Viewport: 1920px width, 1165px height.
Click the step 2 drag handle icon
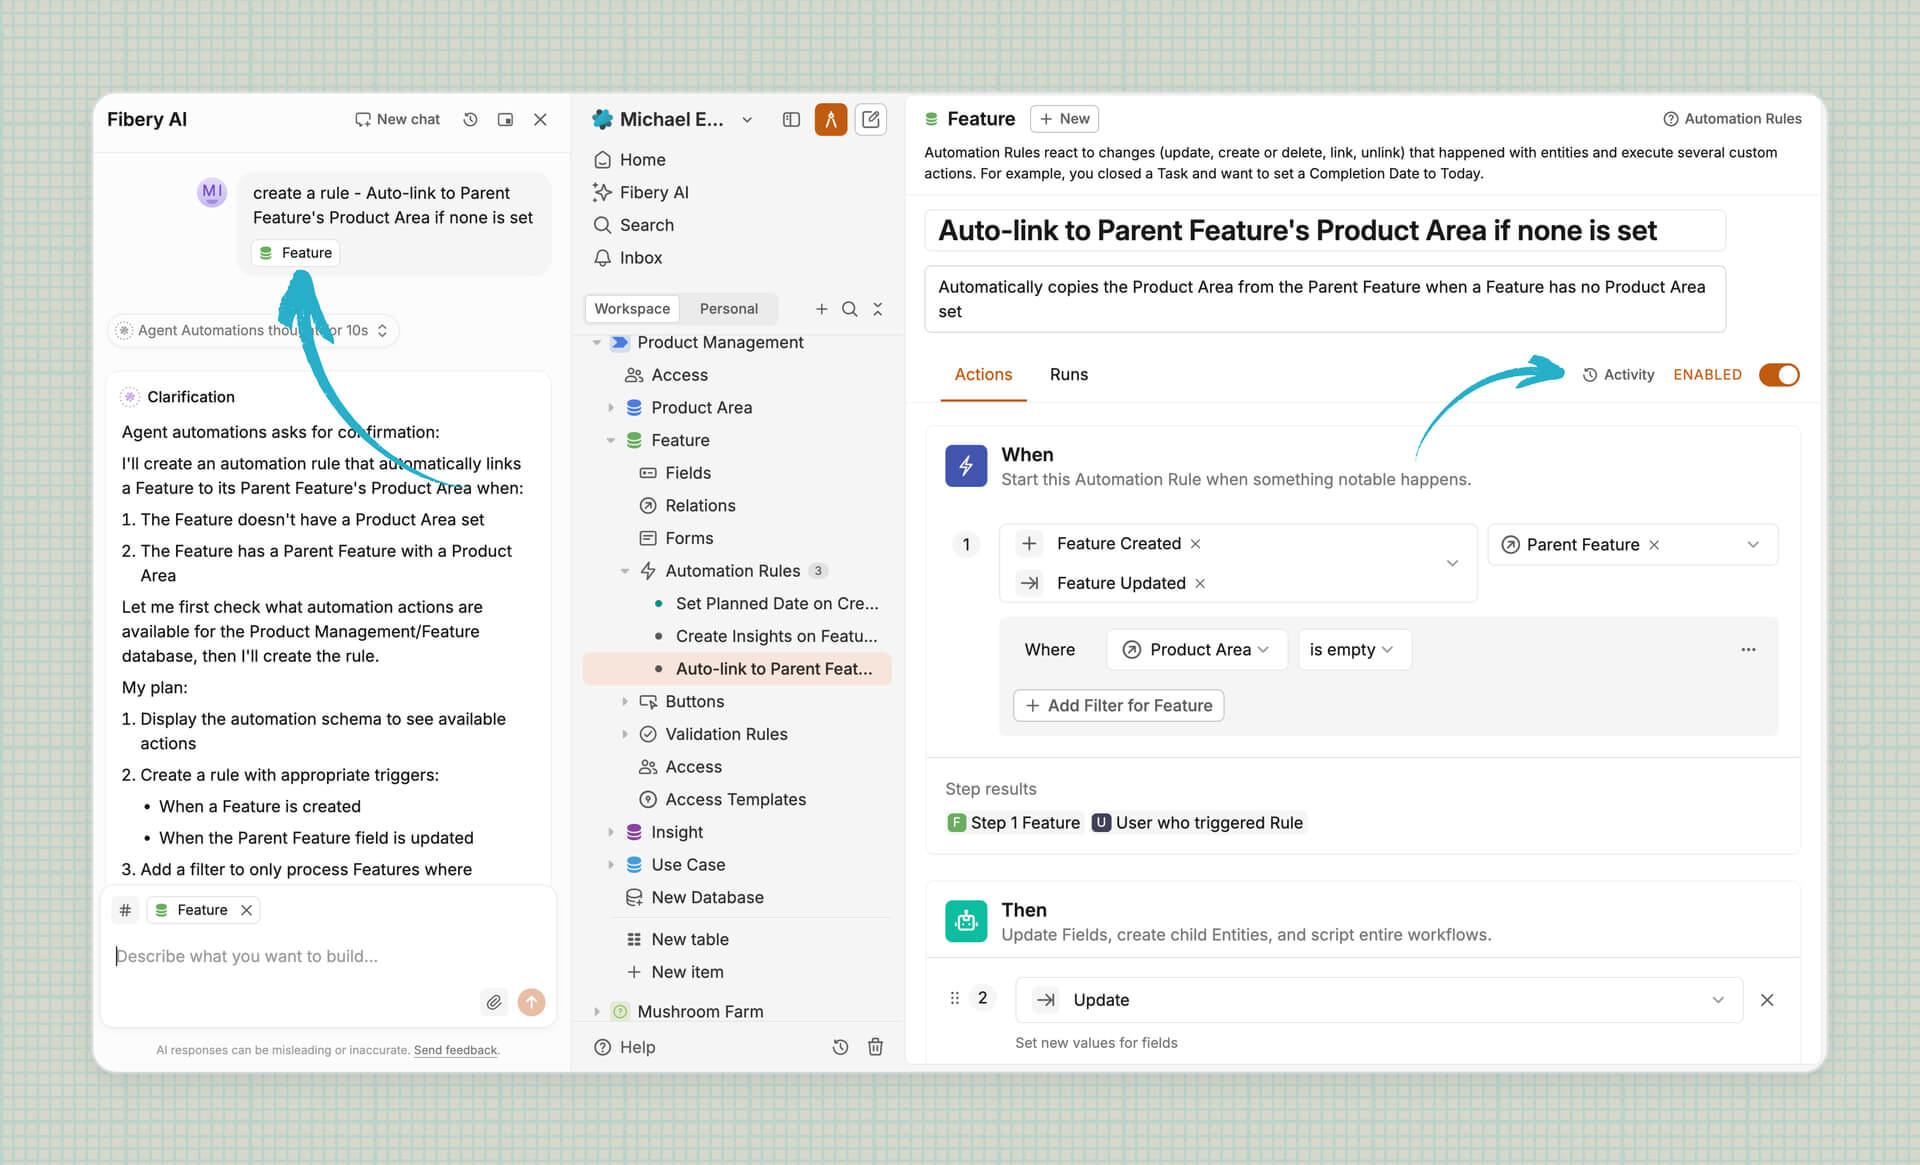pos(954,998)
